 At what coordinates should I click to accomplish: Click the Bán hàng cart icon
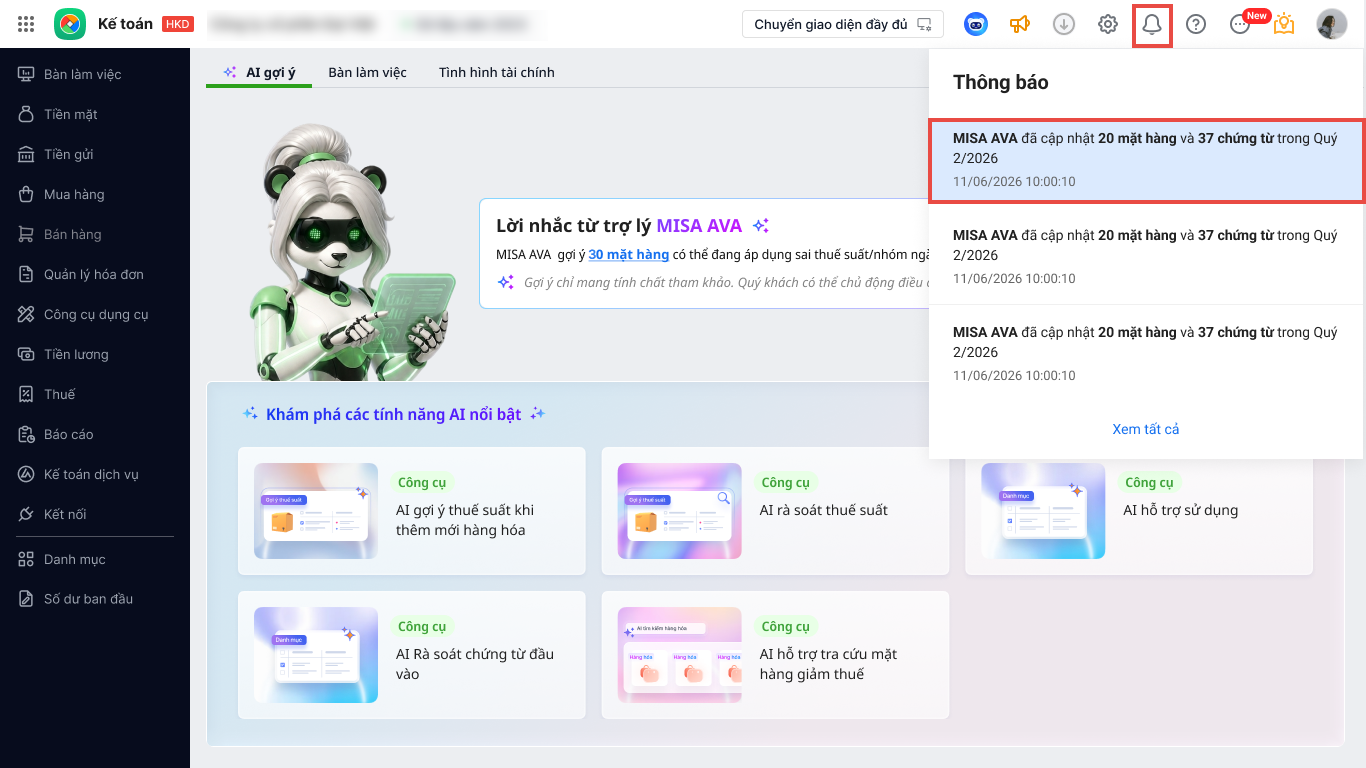pyautogui.click(x=26, y=234)
